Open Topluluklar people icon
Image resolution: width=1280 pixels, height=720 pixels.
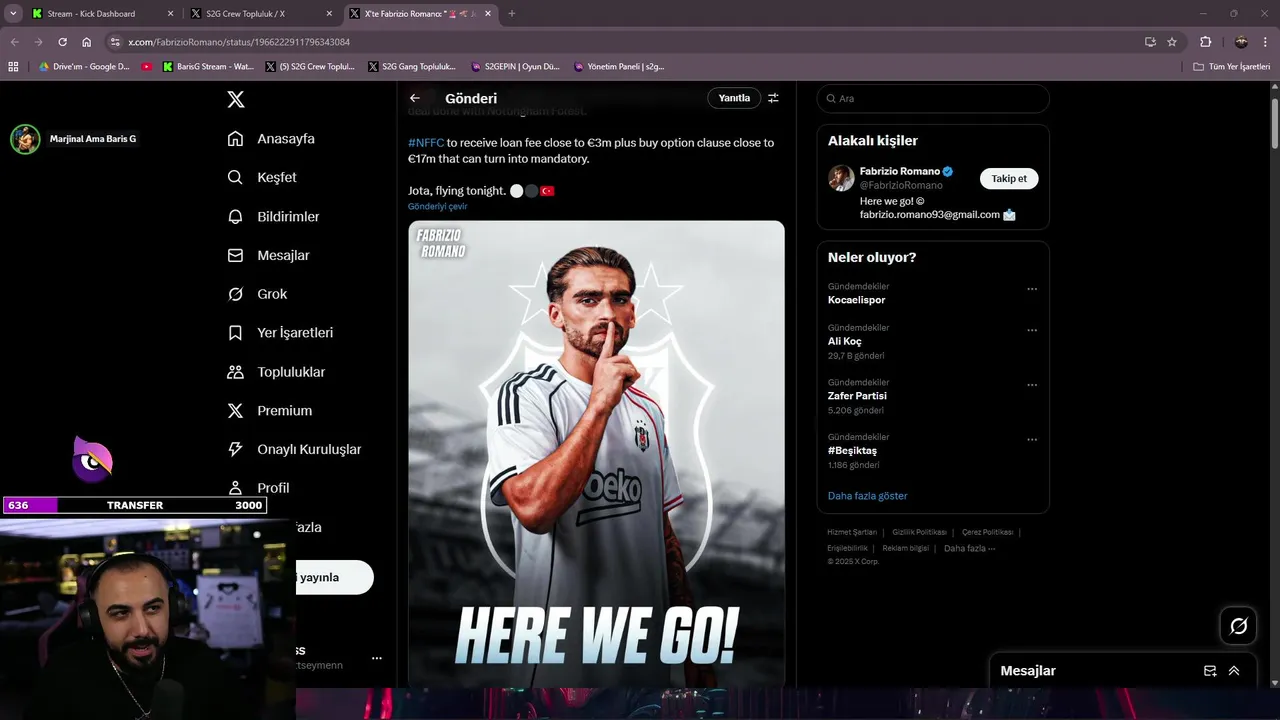235,372
